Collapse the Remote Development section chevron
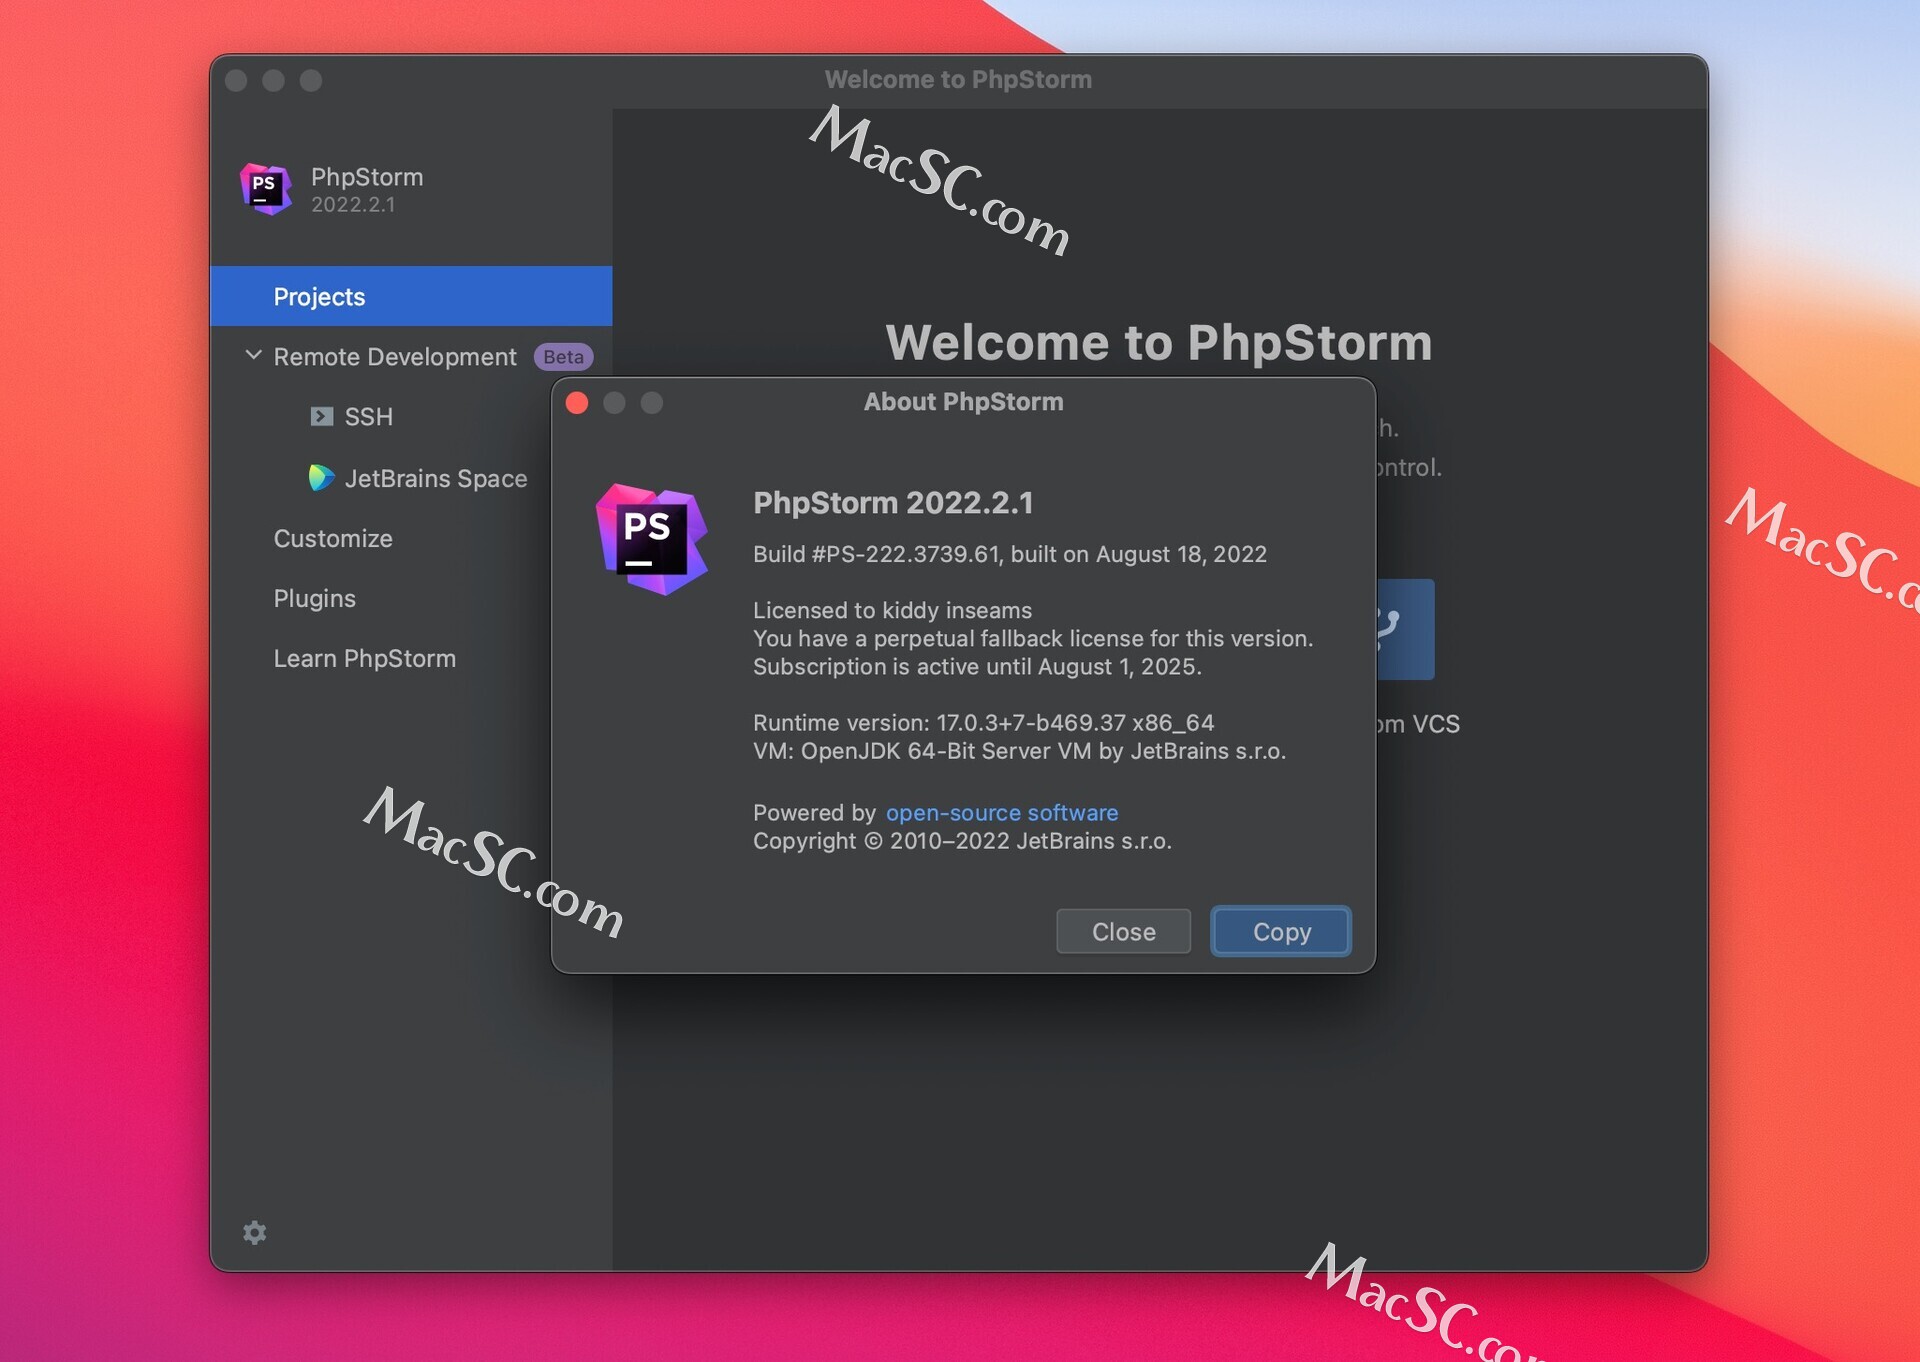The height and width of the screenshot is (1362, 1920). [254, 356]
